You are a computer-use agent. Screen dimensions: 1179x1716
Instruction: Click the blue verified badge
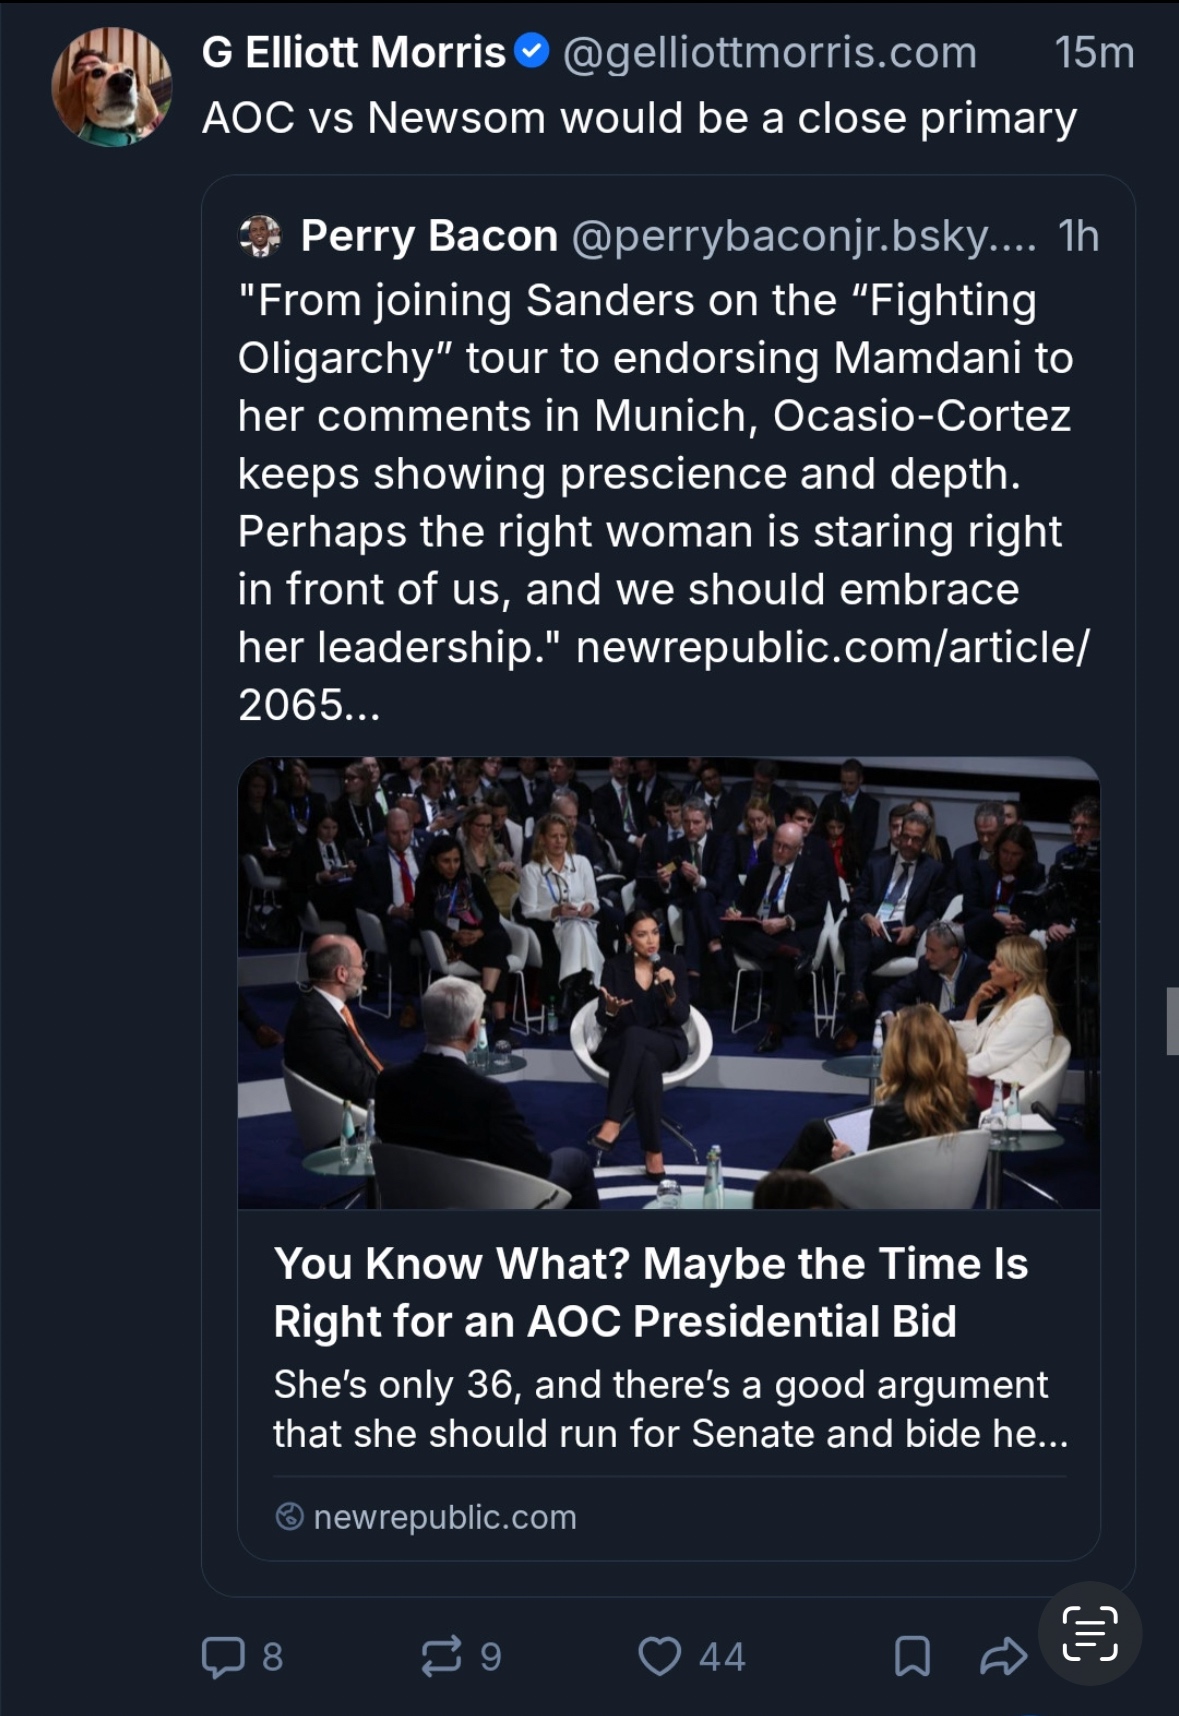click(x=532, y=51)
